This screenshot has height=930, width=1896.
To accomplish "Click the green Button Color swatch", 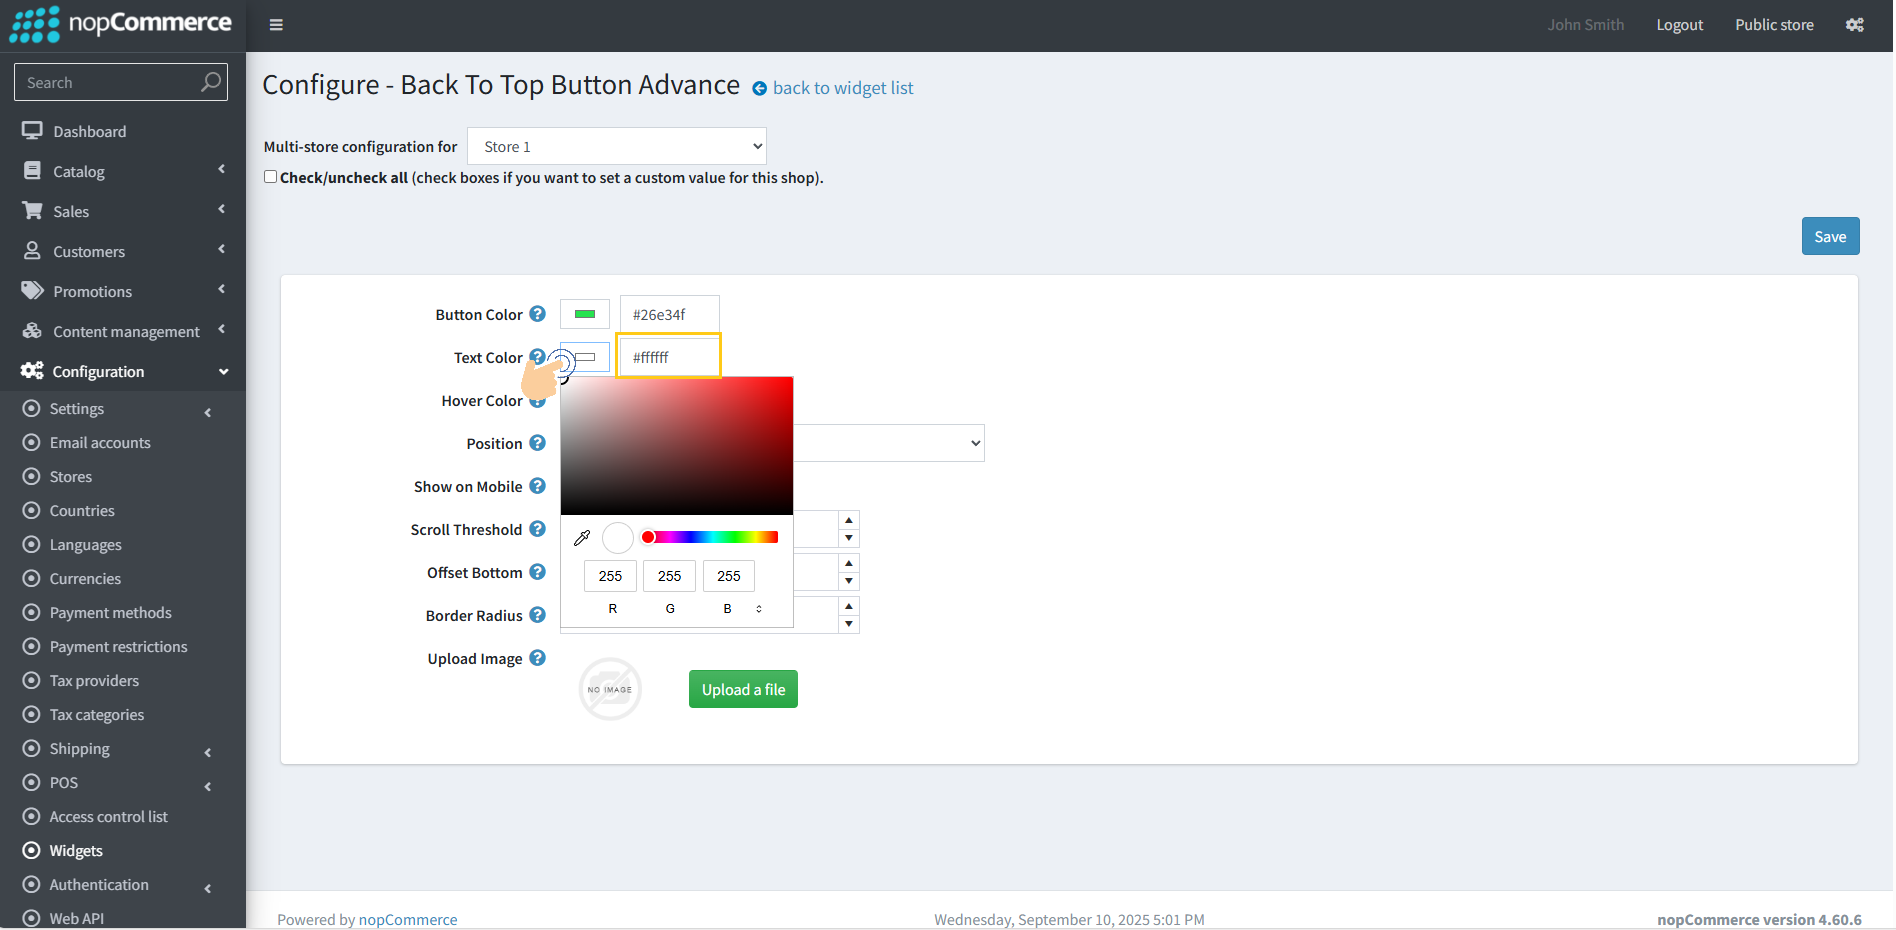I will tap(585, 314).
